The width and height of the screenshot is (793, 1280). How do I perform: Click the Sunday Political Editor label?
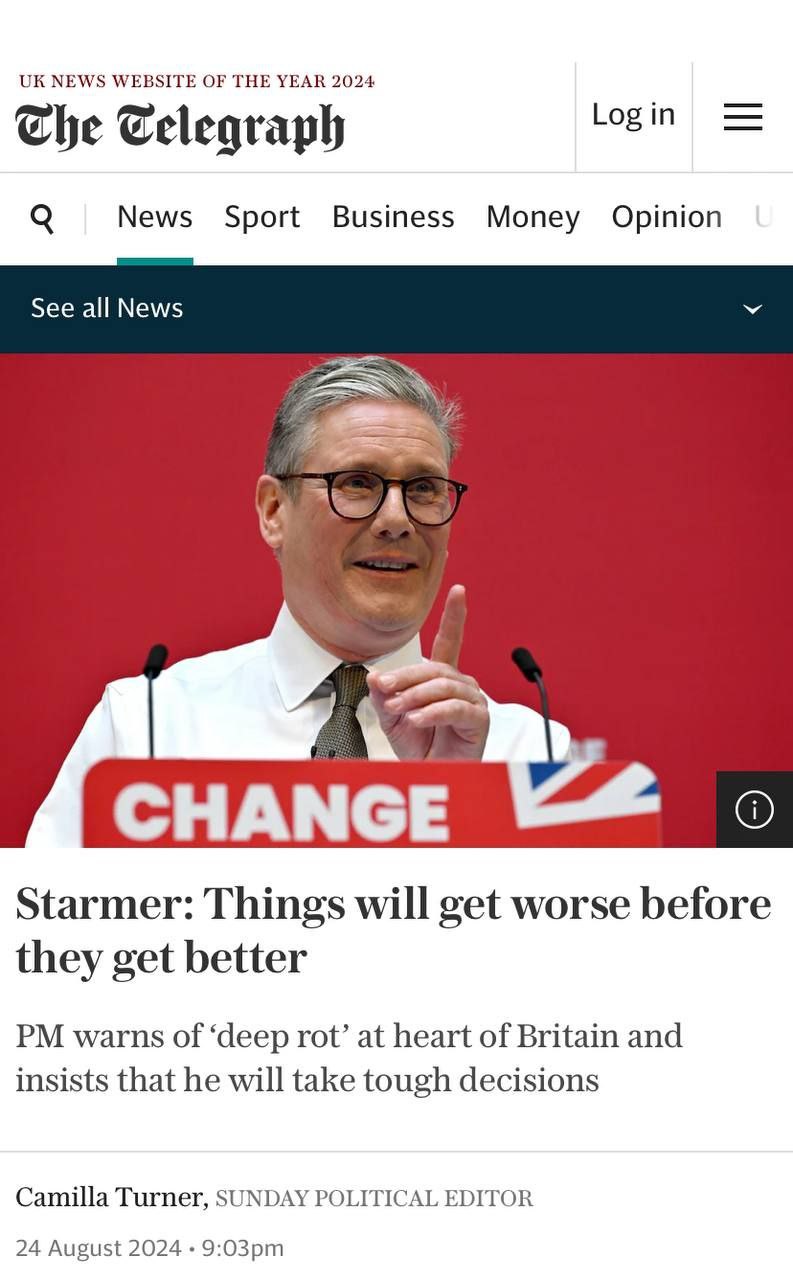(x=374, y=1198)
